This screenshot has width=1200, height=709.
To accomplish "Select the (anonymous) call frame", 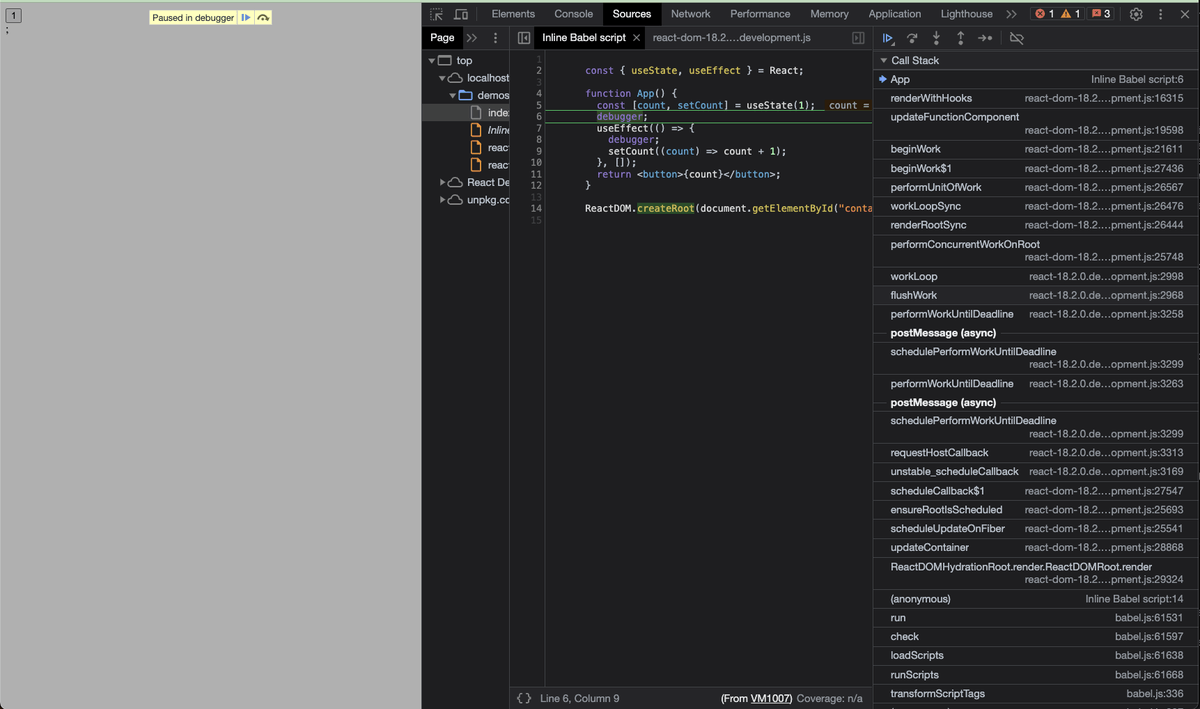I will coord(1036,598).
